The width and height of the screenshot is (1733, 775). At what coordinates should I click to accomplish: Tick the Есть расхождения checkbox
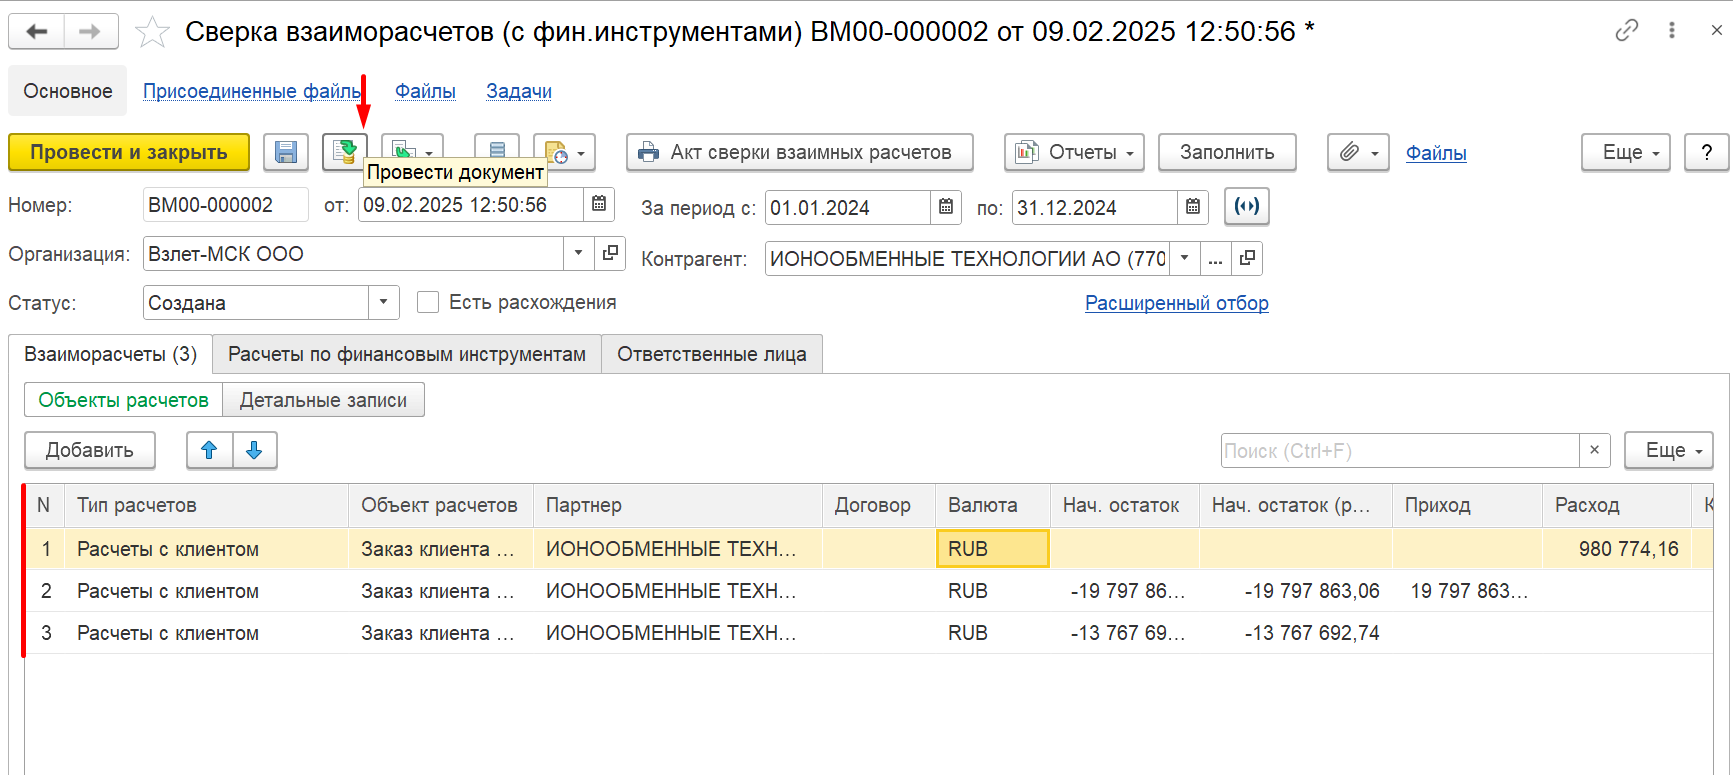click(428, 302)
